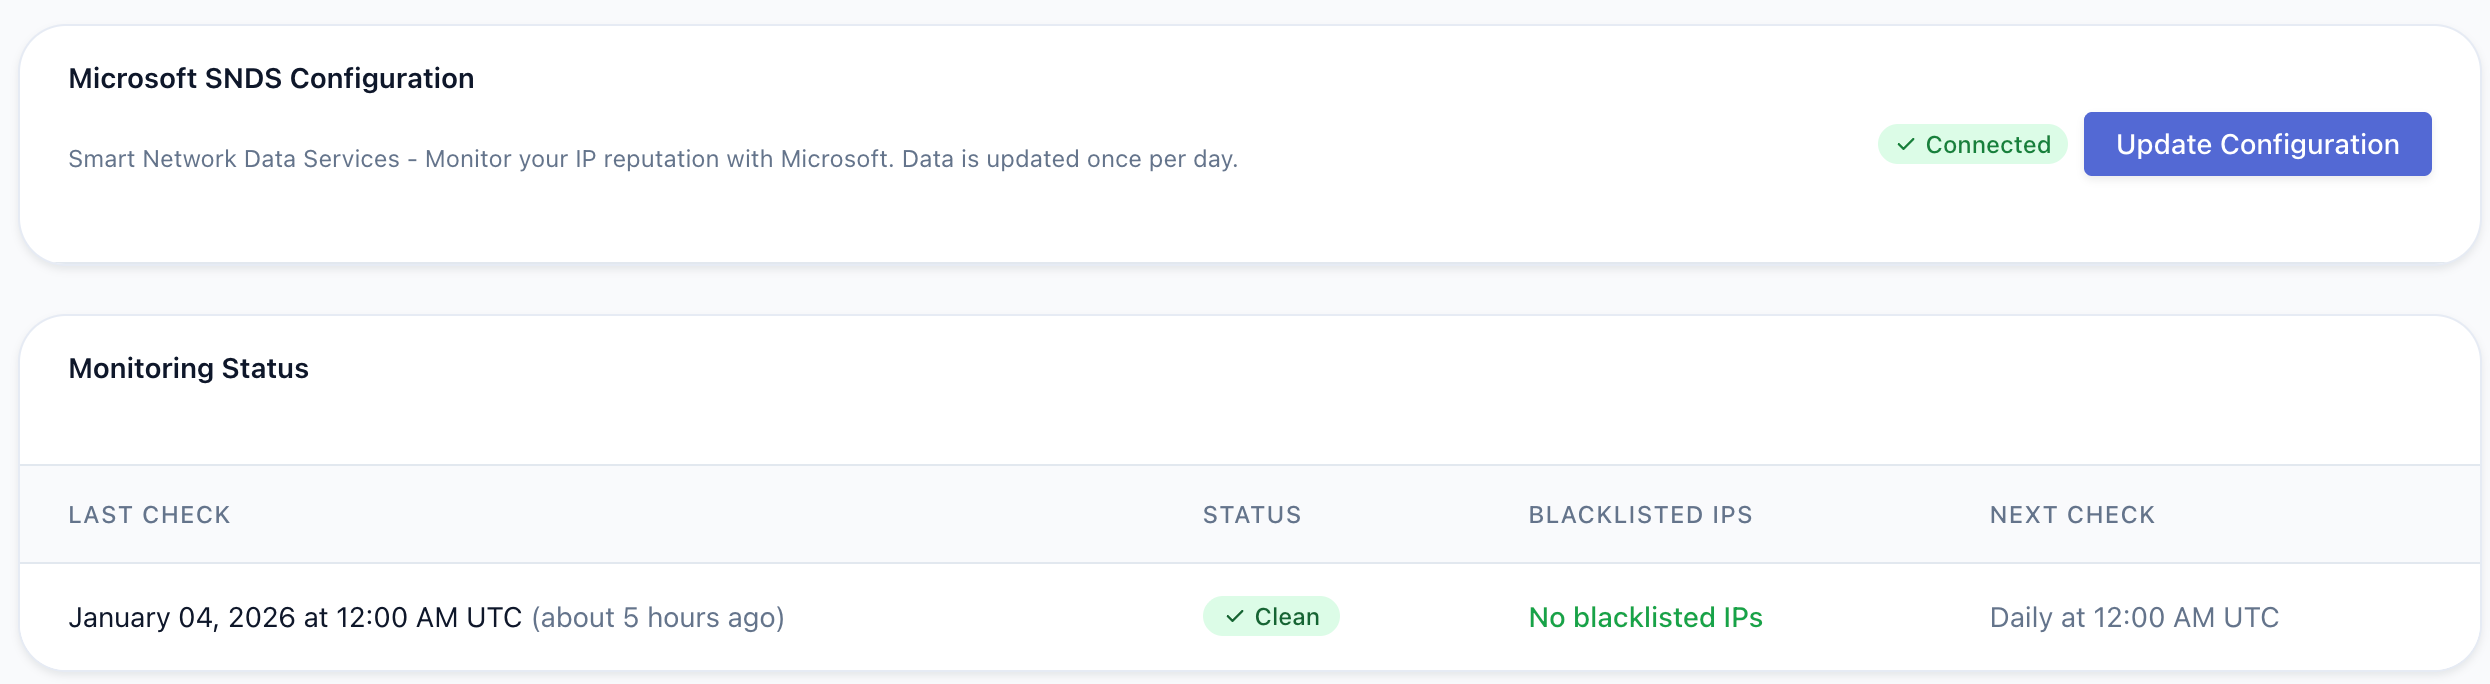Click the green Connected status badge

coord(1972,144)
